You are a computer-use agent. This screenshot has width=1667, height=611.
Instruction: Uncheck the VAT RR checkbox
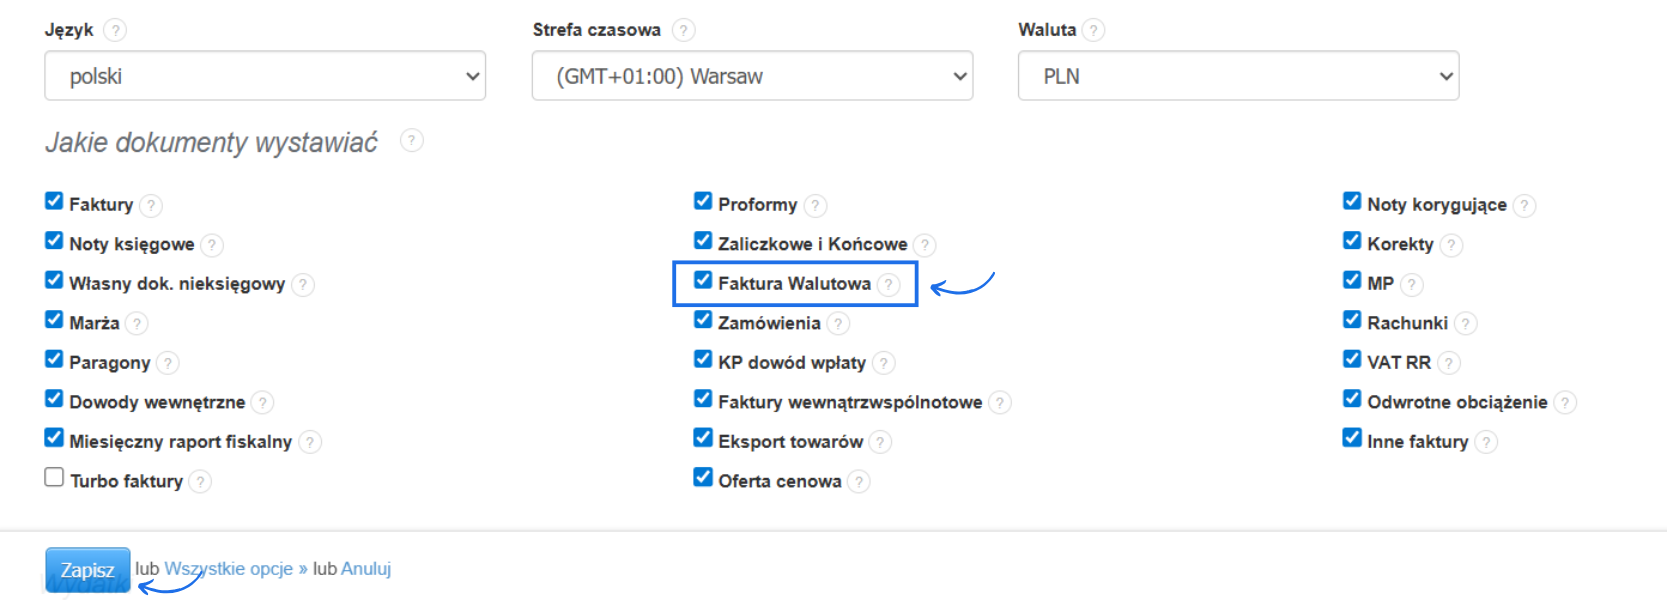pyautogui.click(x=1352, y=359)
